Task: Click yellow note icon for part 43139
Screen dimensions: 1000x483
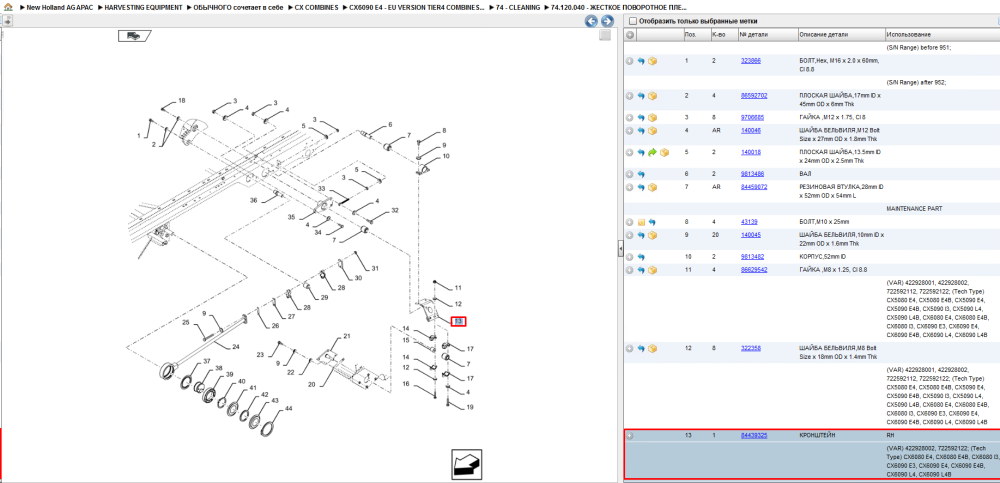Action: point(641,222)
